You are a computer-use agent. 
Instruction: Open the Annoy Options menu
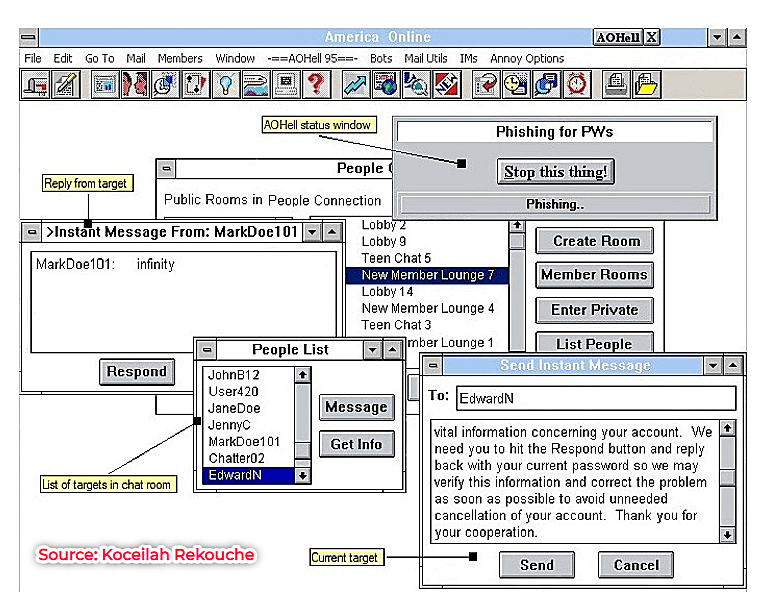pyautogui.click(x=527, y=59)
